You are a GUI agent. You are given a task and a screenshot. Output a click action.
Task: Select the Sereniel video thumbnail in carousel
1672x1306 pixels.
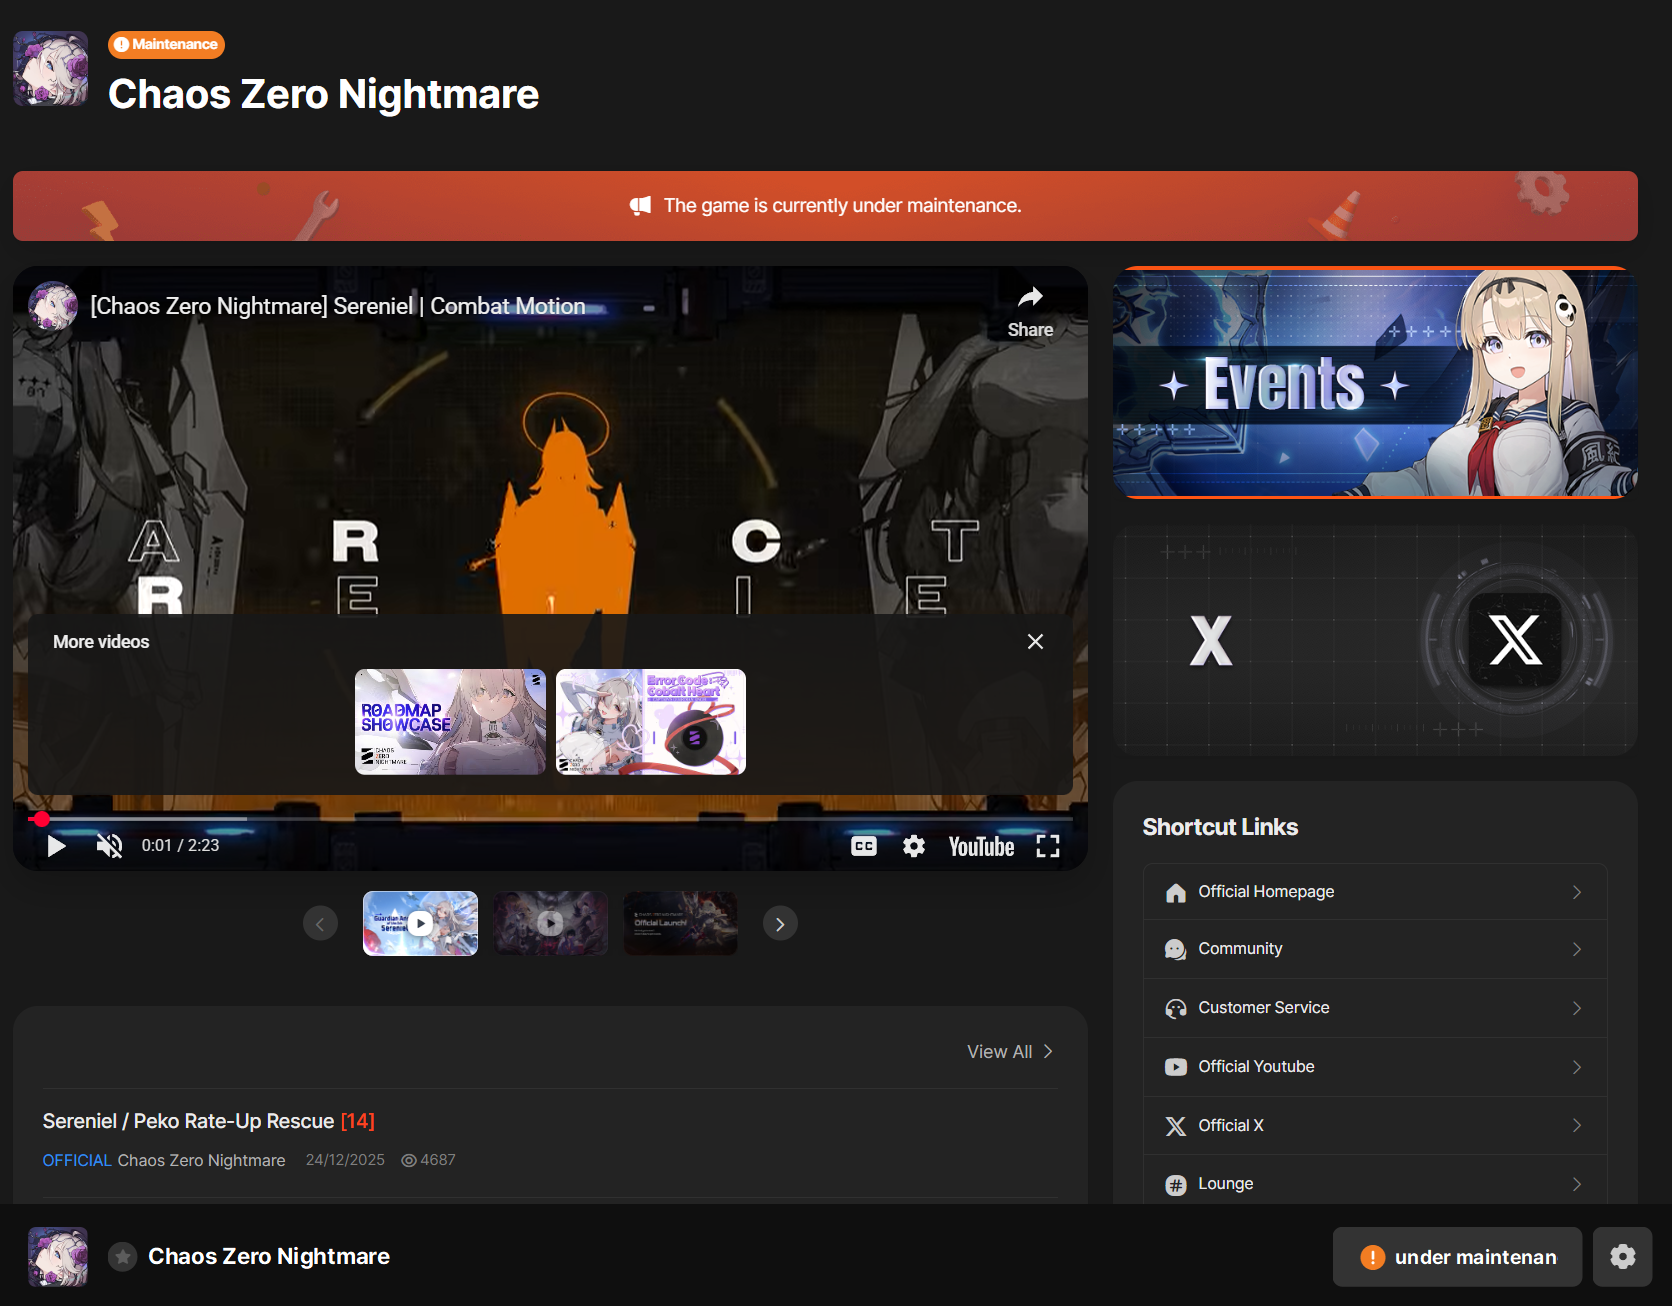(x=420, y=923)
